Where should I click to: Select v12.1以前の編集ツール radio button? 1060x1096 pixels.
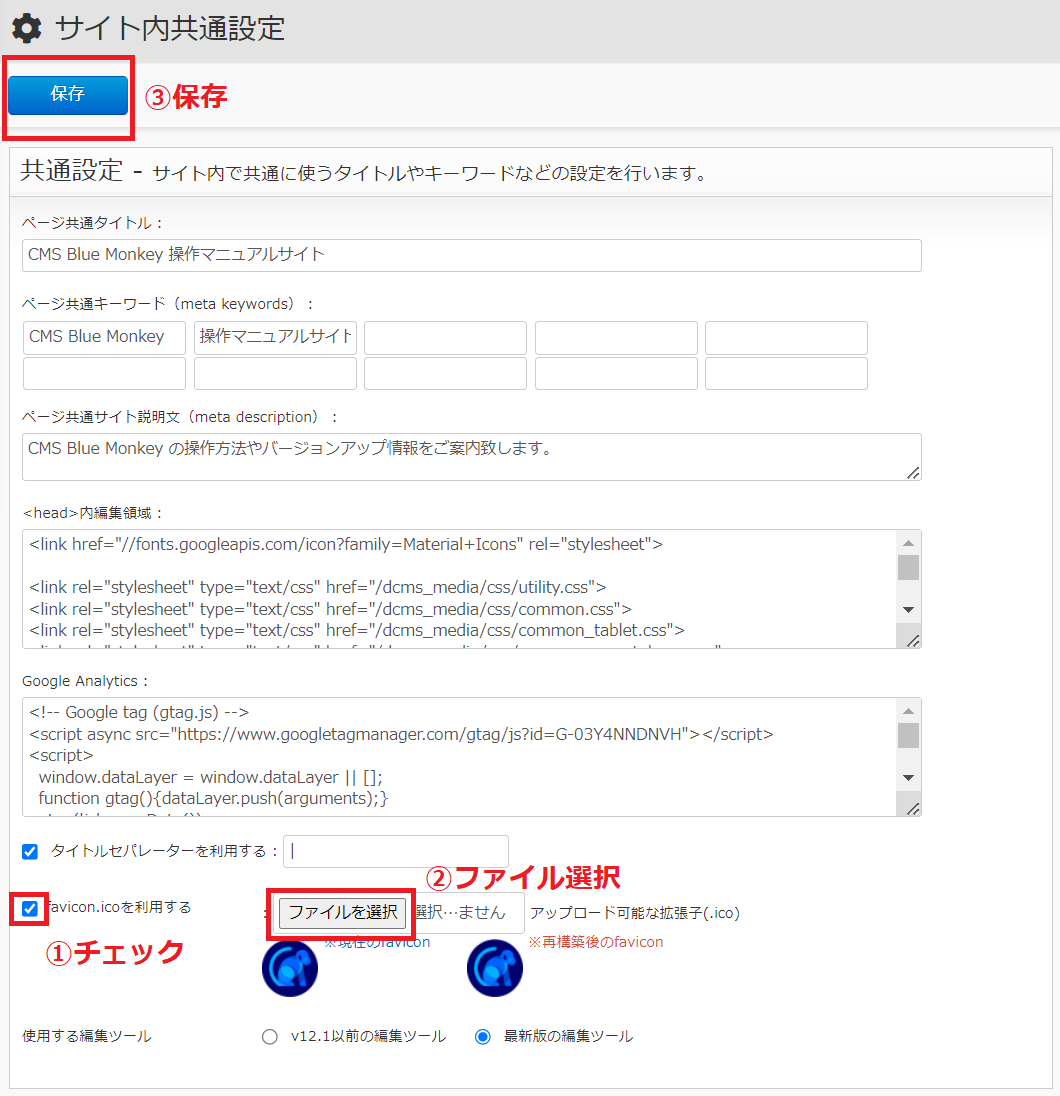(x=270, y=1037)
